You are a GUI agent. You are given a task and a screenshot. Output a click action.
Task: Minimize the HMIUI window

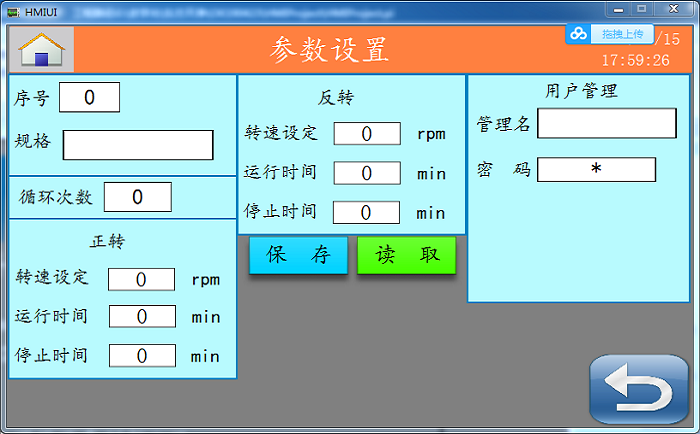click(617, 8)
